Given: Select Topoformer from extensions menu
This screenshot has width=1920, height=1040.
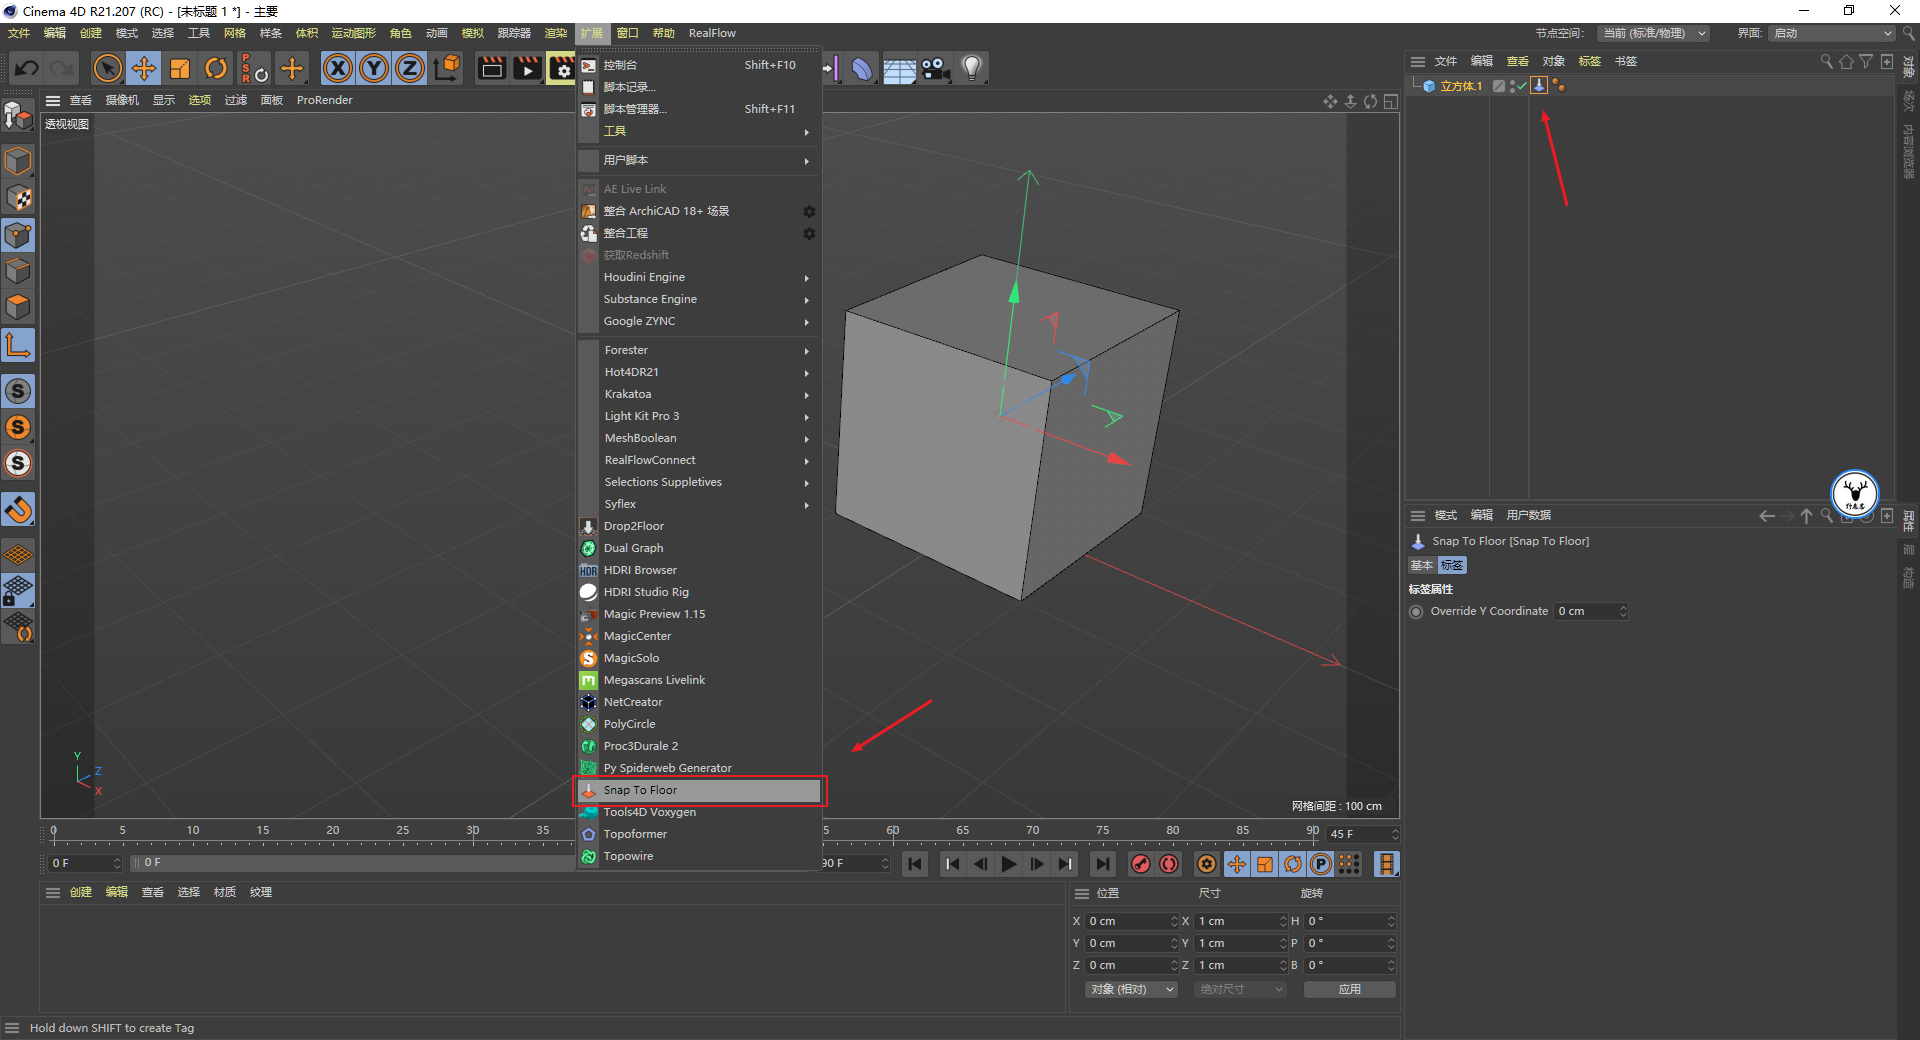Looking at the screenshot, I should (699, 834).
